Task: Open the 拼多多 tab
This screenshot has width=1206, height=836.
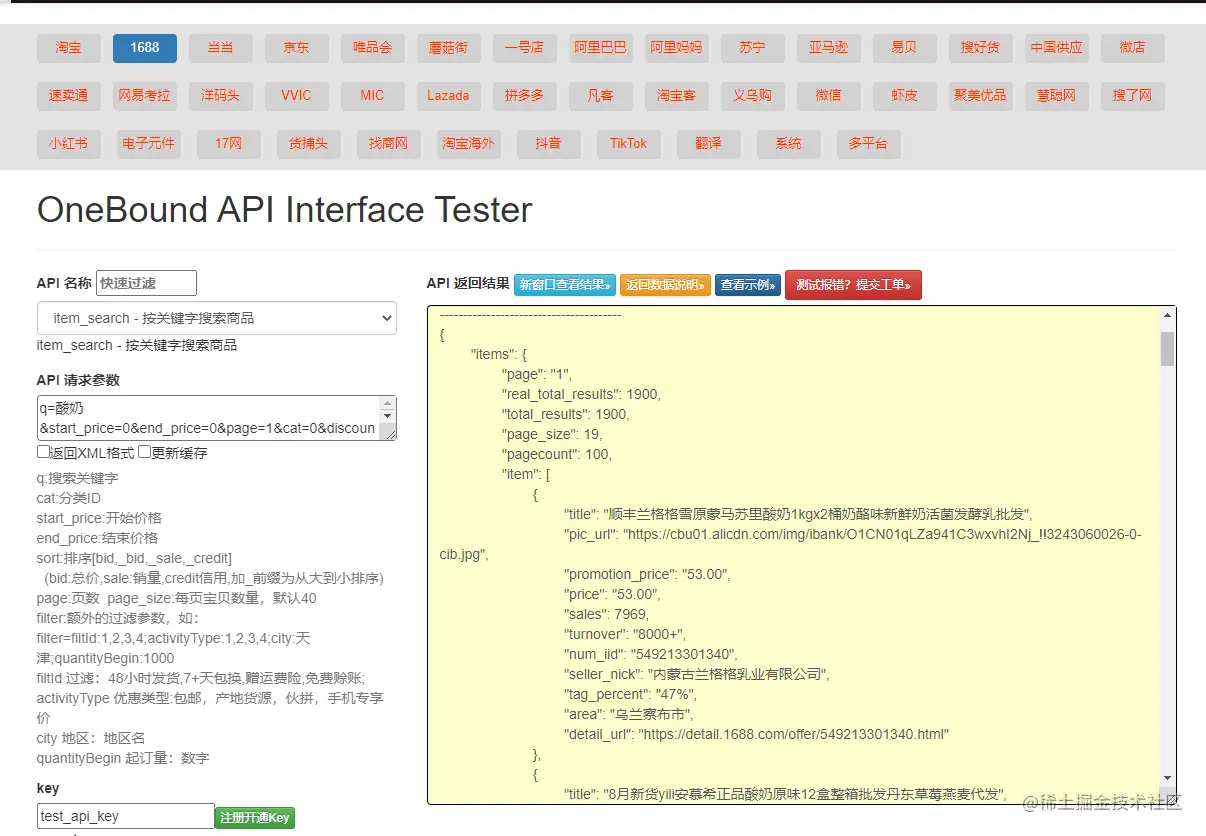Action: tap(525, 96)
